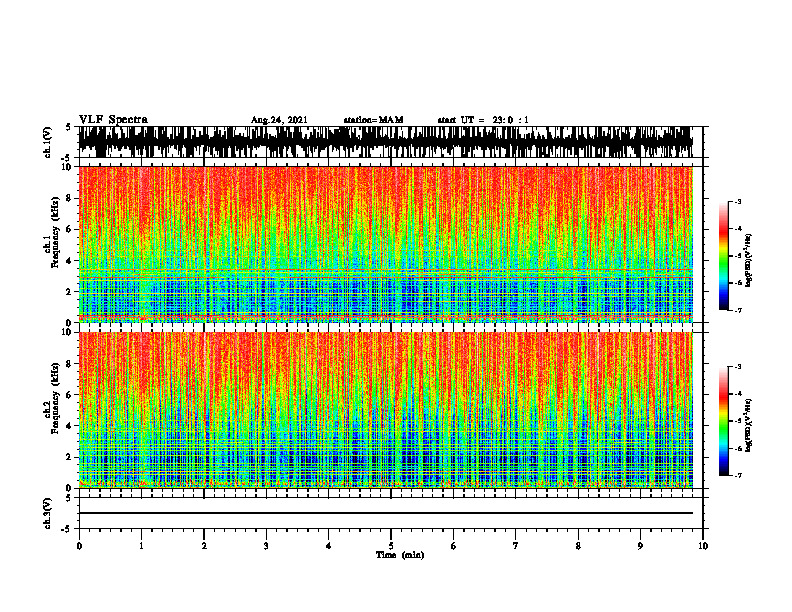Click the ch.1 waveform strip at top
Viewport: 792px width, 612px height.
point(385,142)
